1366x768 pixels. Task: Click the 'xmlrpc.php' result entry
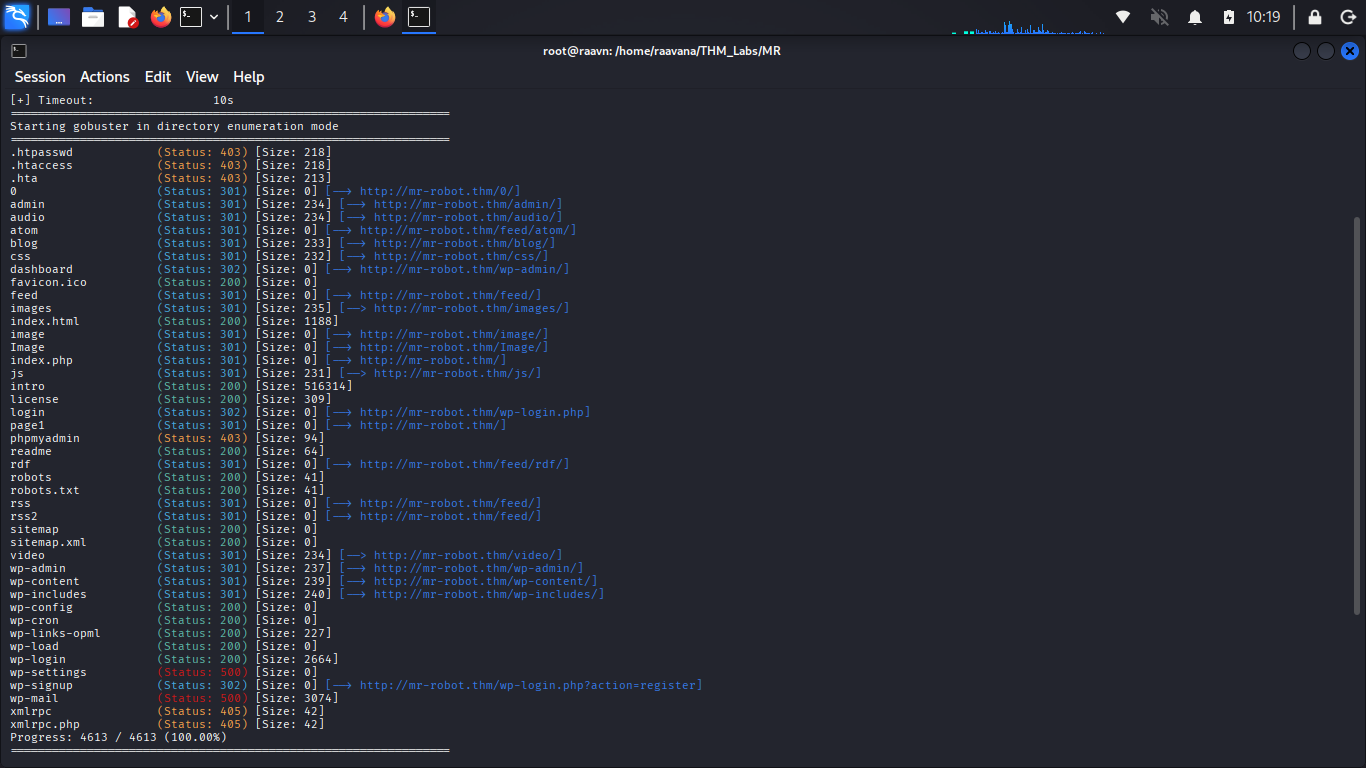tap(45, 724)
